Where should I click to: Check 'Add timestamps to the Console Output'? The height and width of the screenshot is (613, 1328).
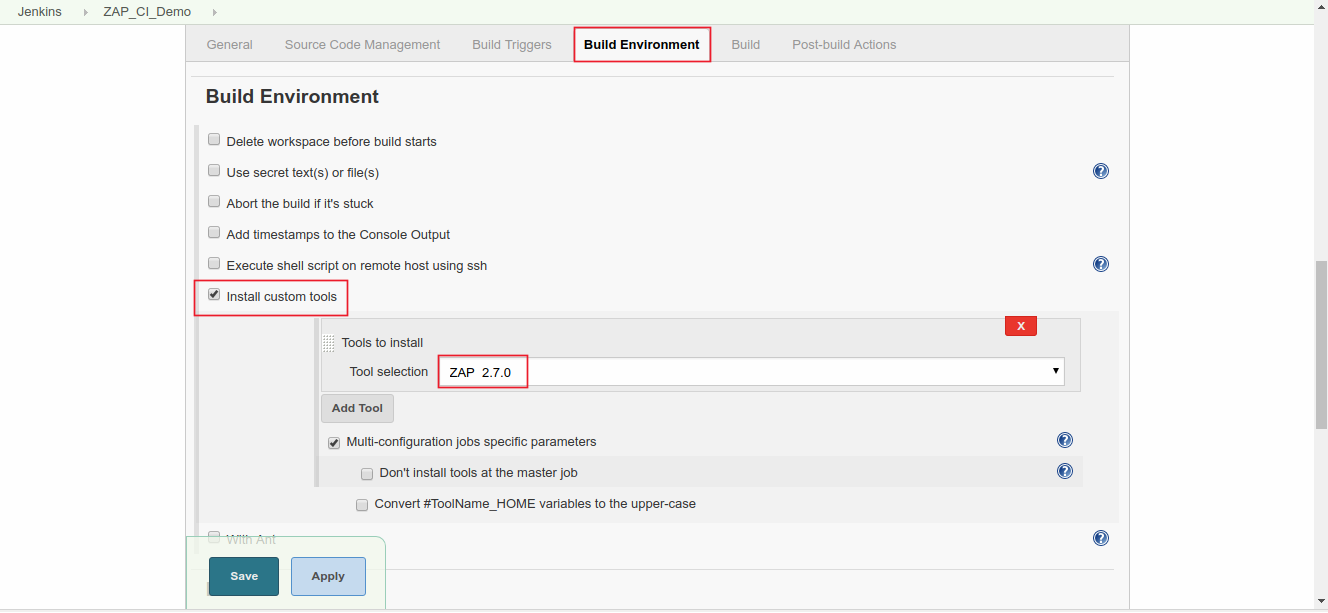click(214, 232)
